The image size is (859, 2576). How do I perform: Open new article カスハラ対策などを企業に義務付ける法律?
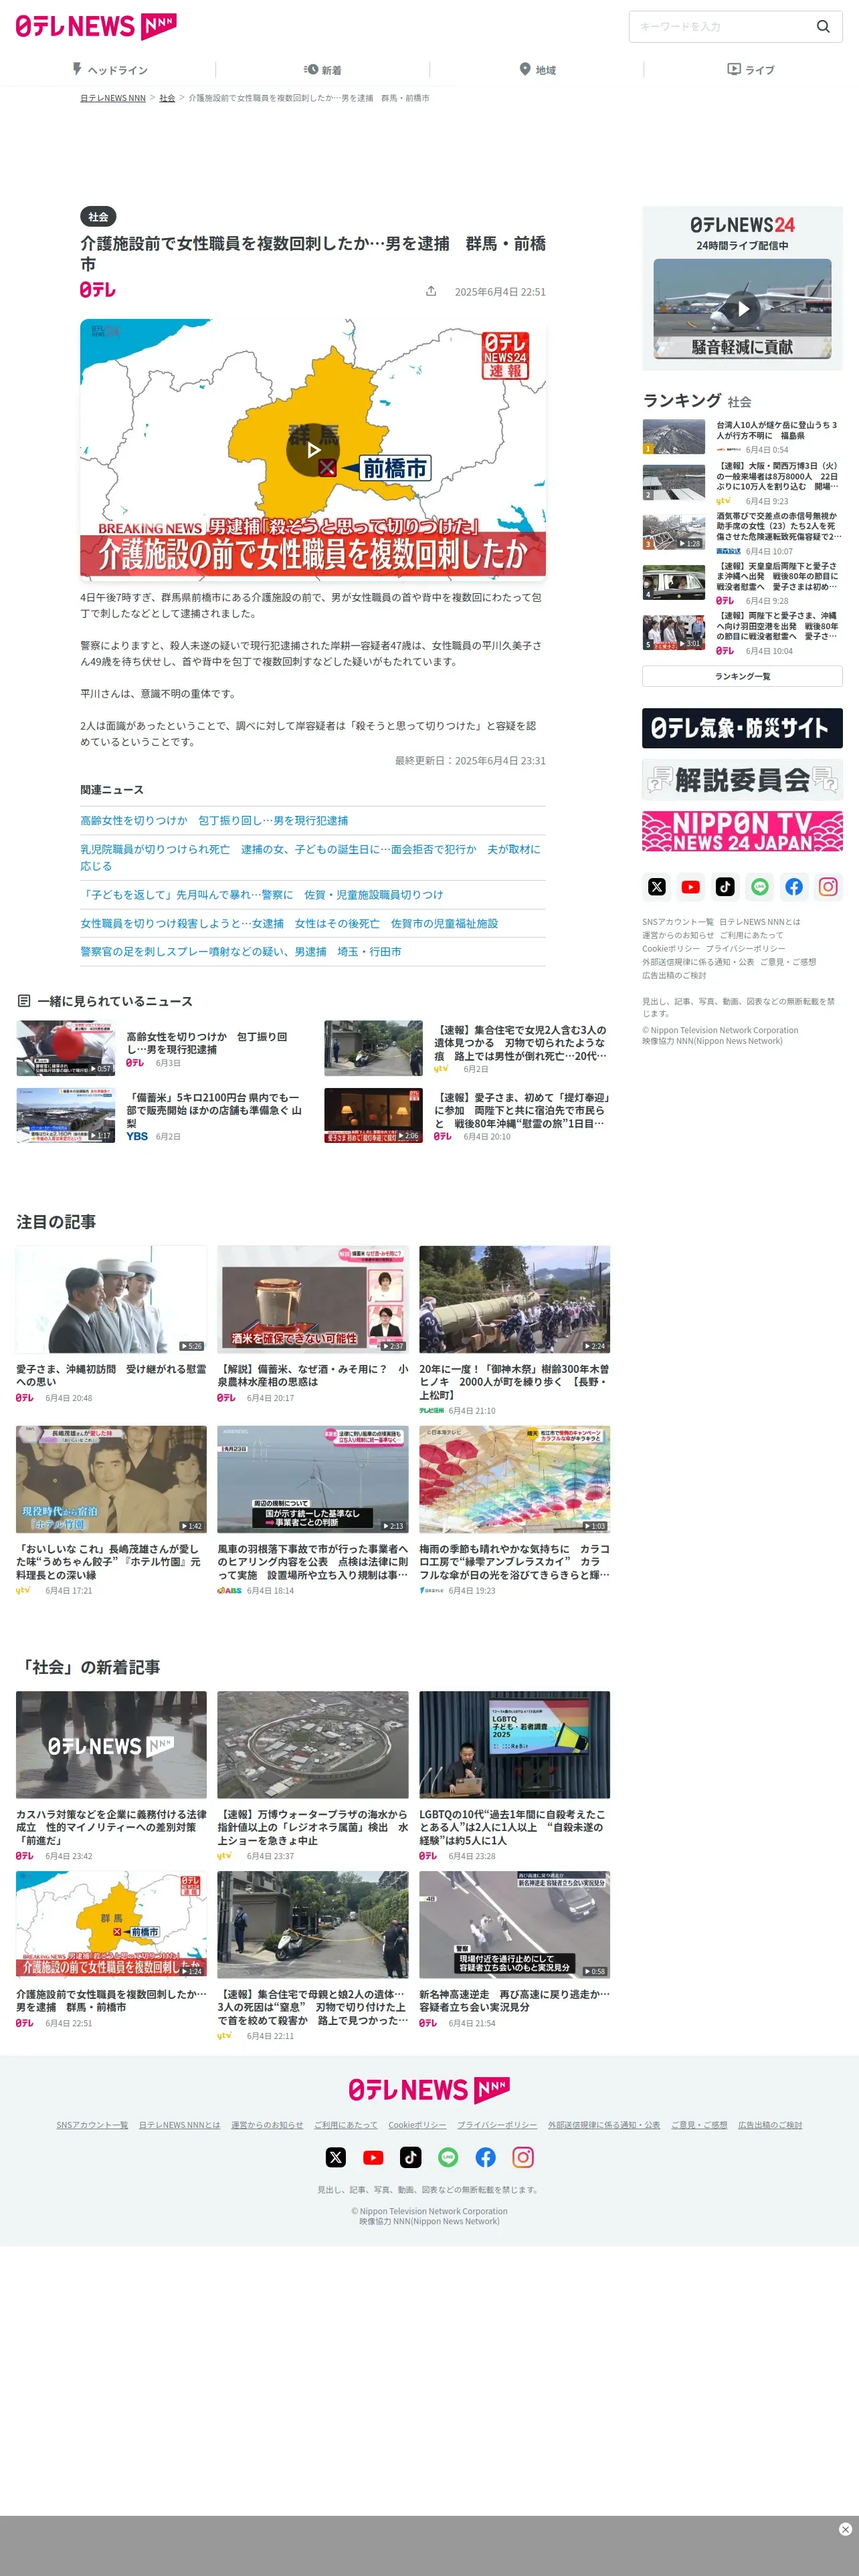111,1745
